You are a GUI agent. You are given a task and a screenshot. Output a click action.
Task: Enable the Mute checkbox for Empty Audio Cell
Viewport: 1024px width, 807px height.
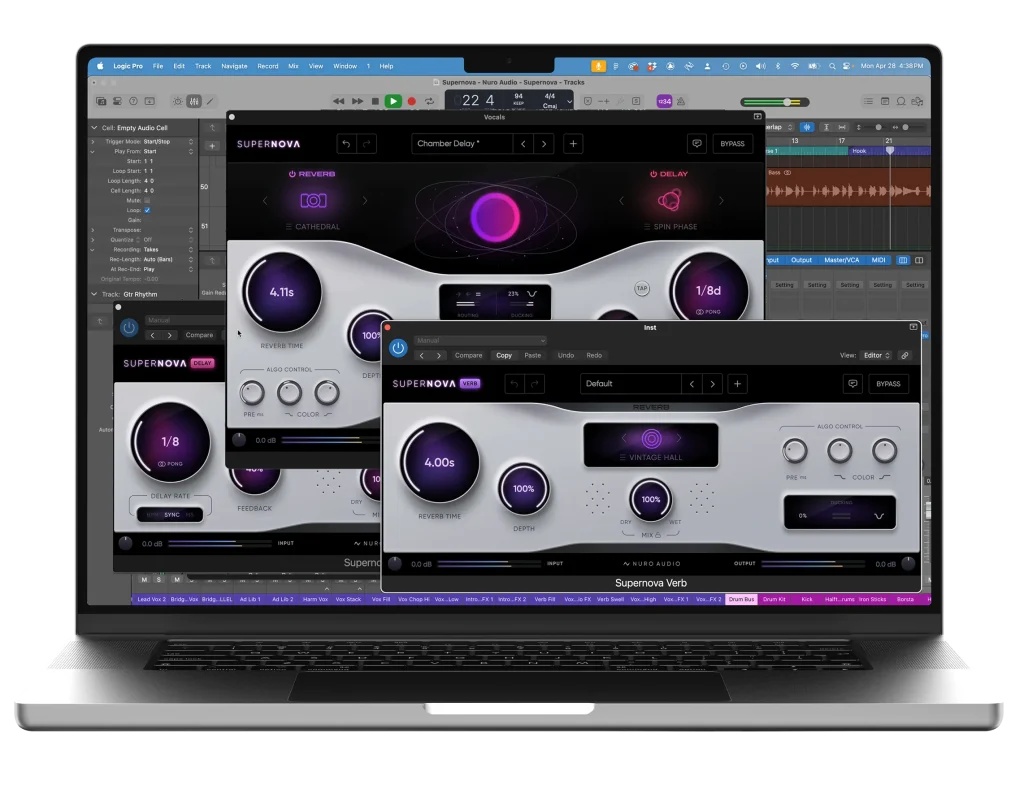coord(147,200)
